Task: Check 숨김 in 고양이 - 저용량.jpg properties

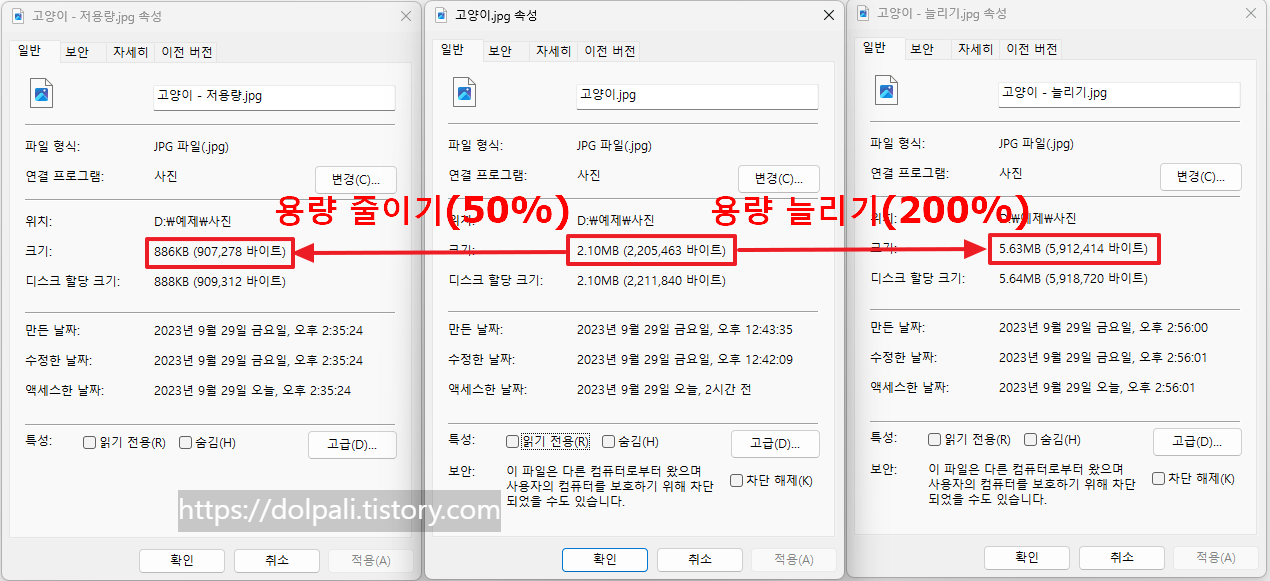Action: [x=184, y=441]
